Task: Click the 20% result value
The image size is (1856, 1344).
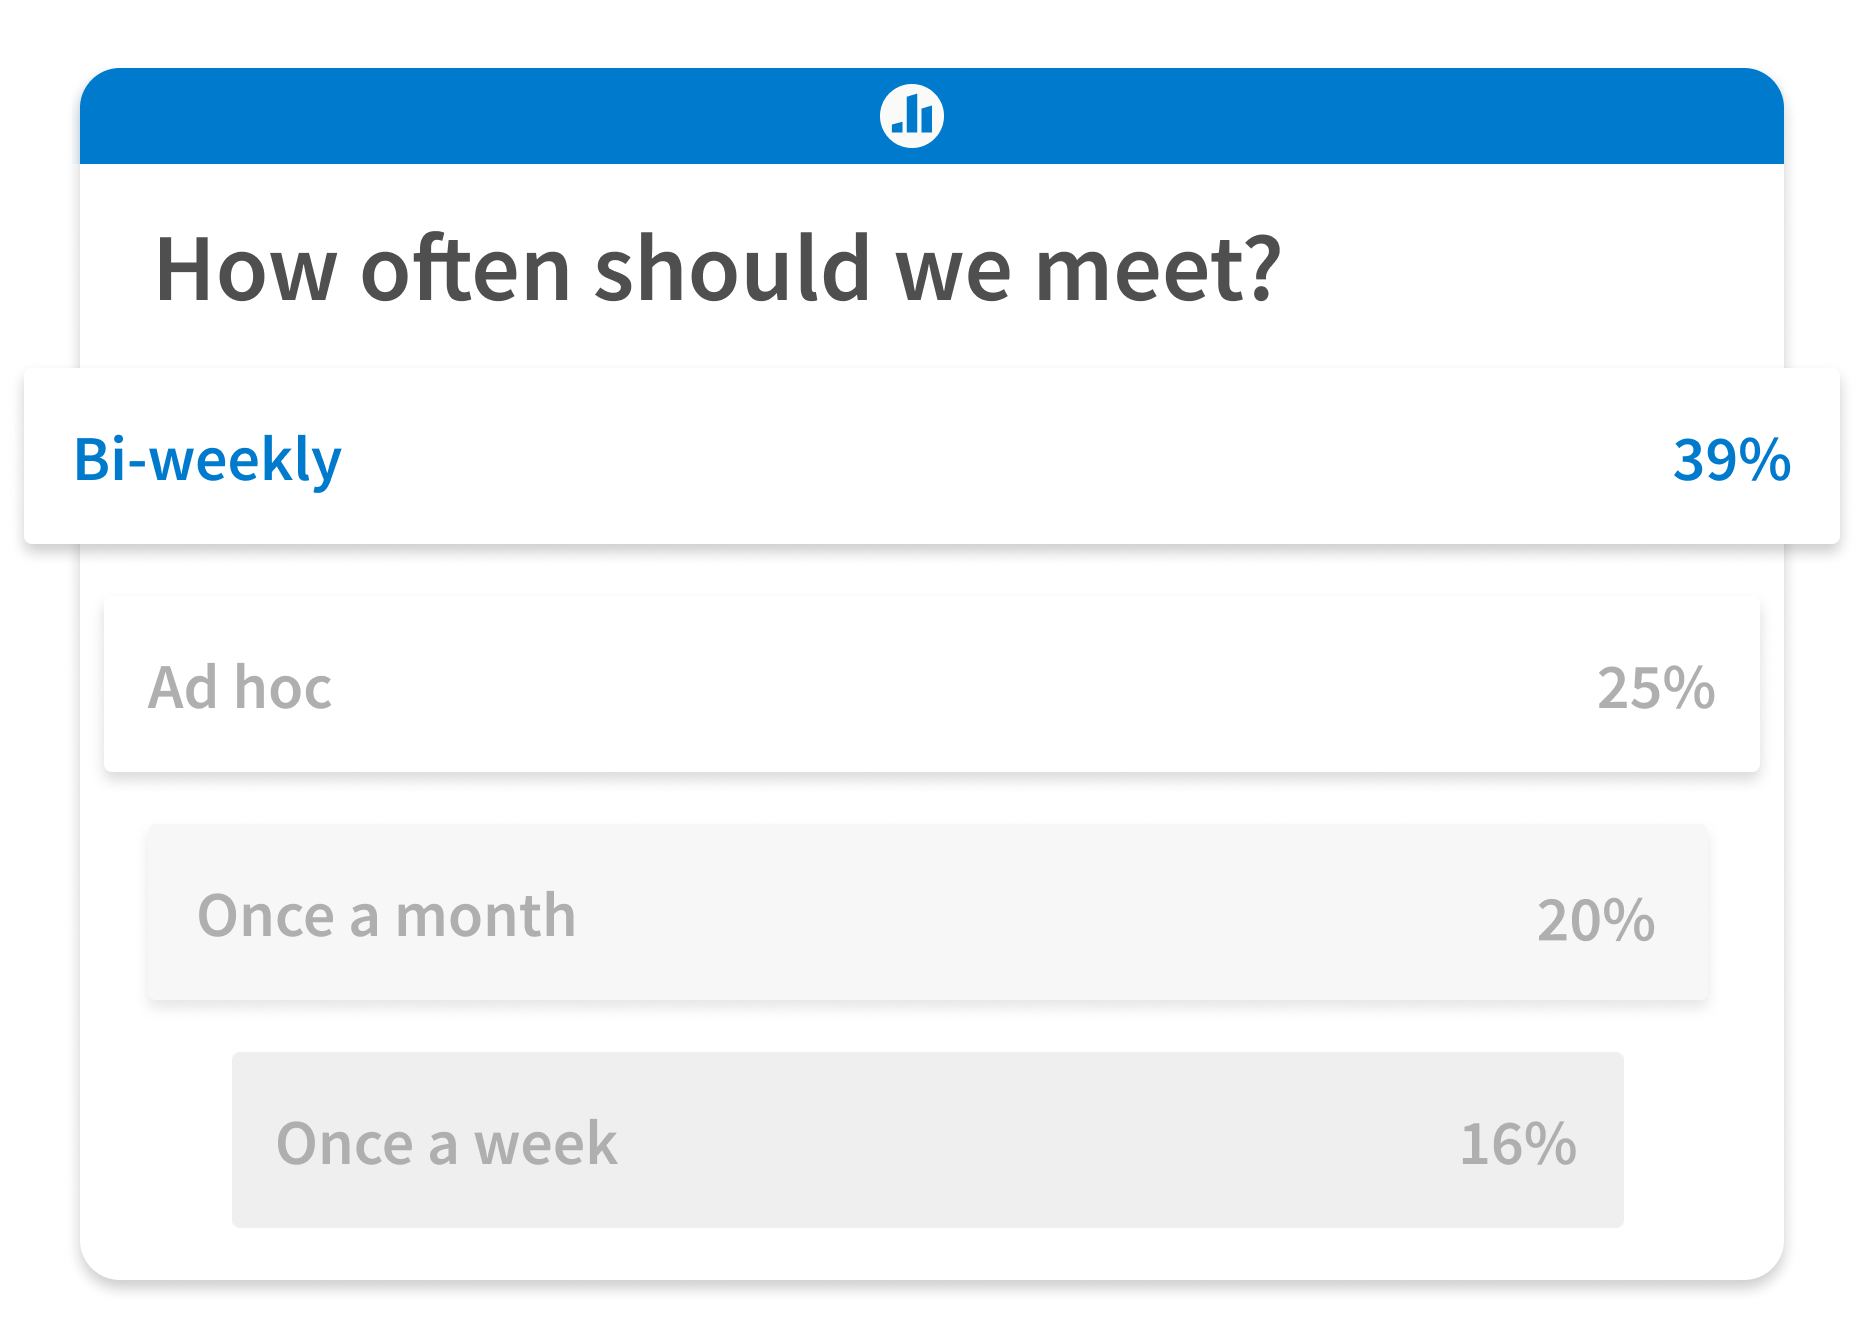Action: point(1596,920)
